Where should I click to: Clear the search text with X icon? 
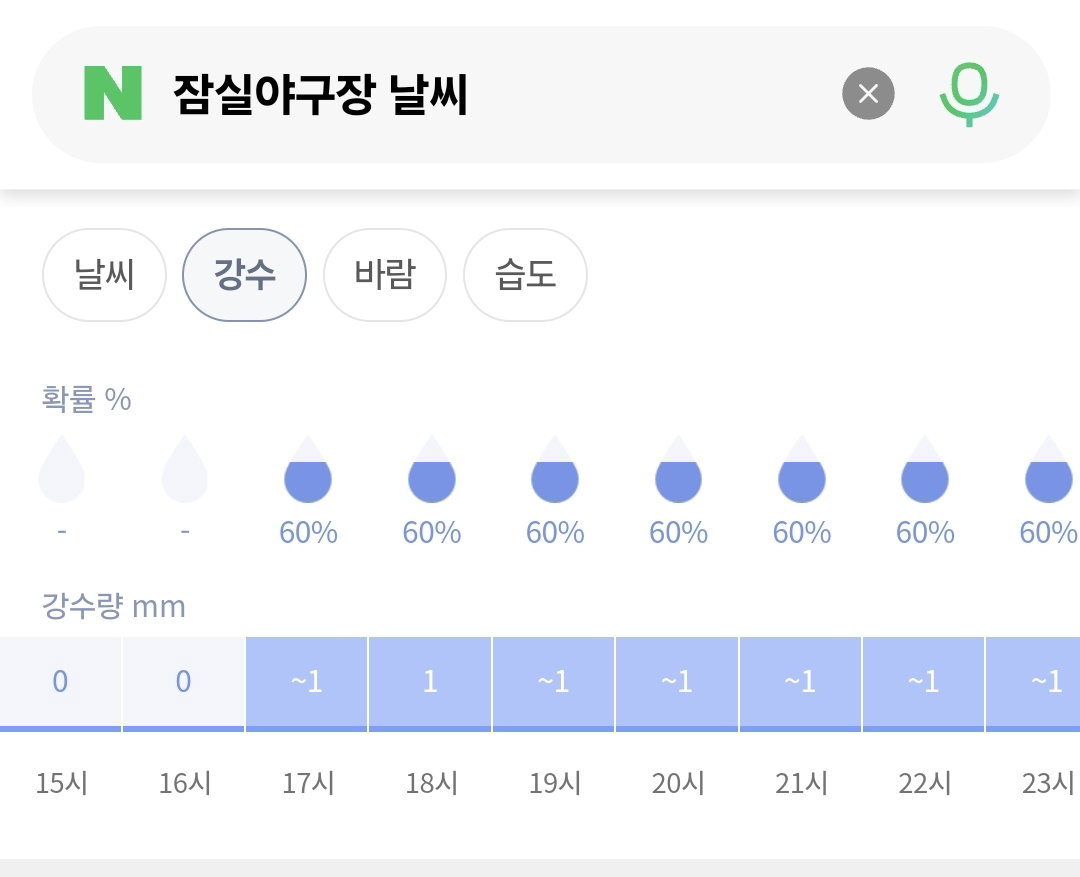coord(868,93)
